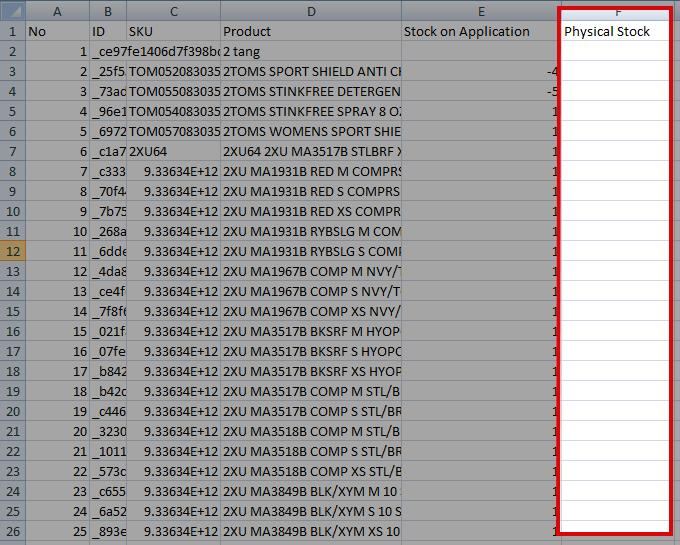Select cell '2XU MA1931B RED XS COMPR'
The width and height of the screenshot is (680, 545).
pyautogui.click(x=311, y=212)
